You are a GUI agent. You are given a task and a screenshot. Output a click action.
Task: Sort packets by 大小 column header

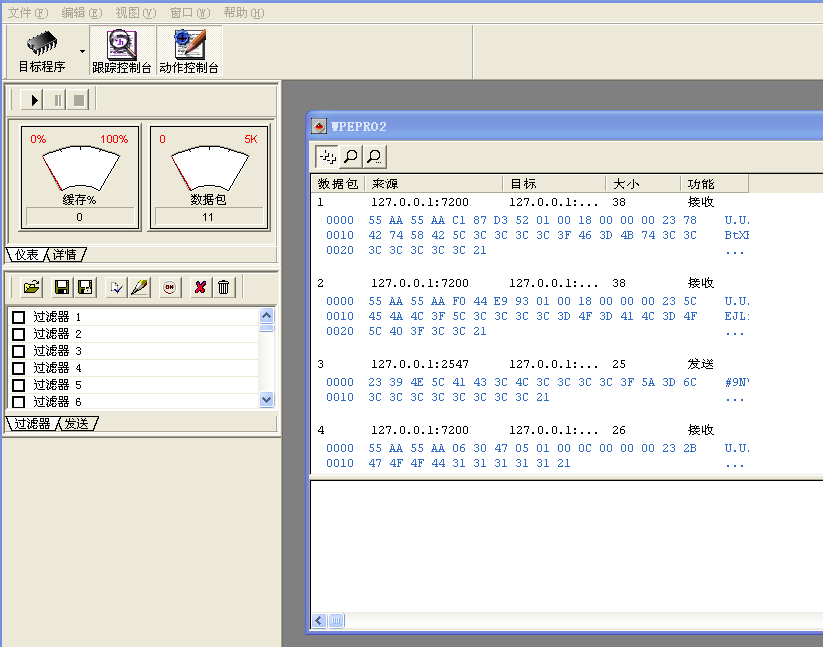coord(626,184)
